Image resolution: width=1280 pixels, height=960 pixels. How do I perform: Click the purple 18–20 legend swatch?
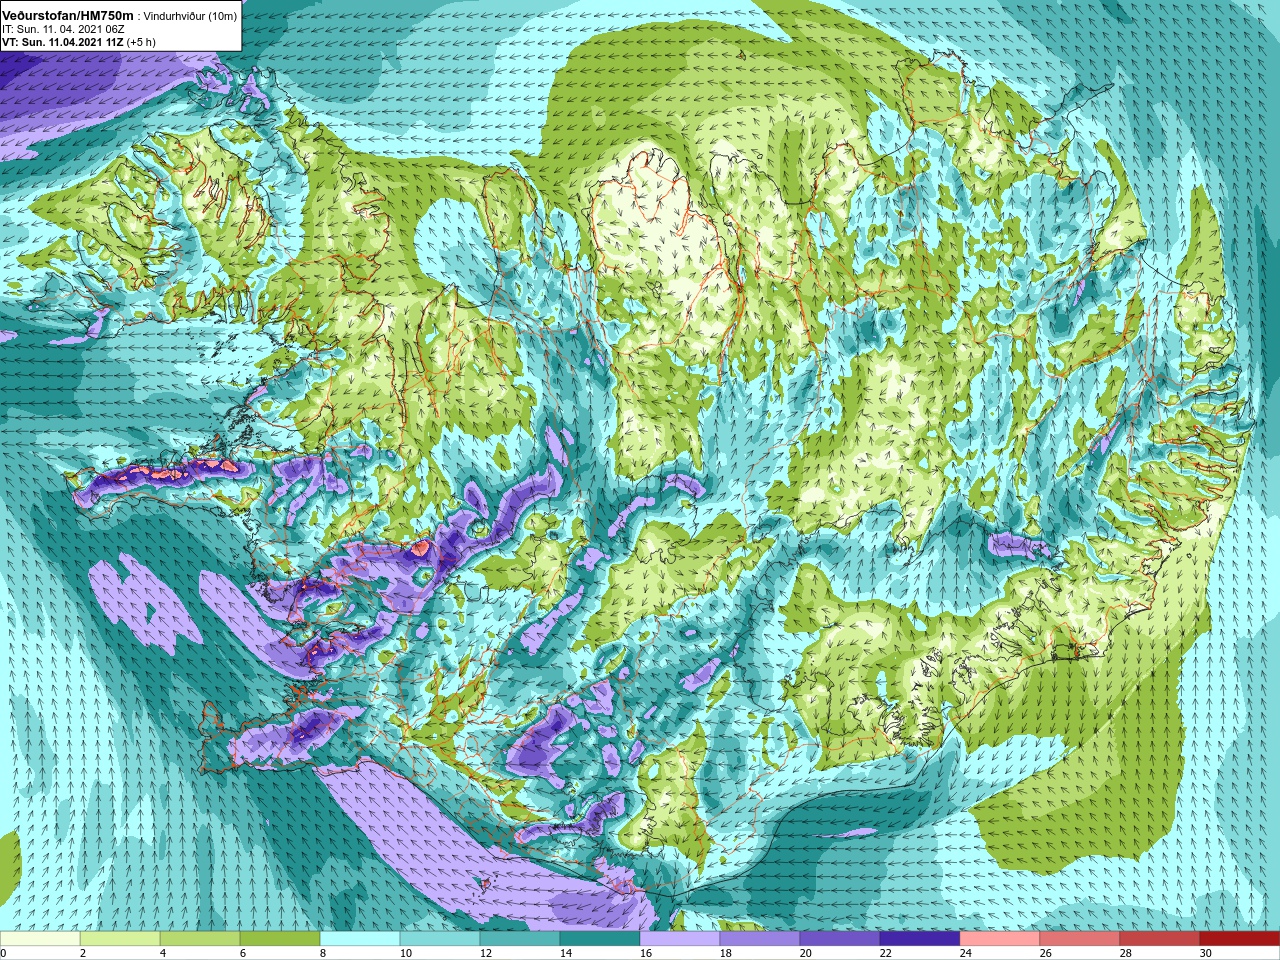tap(760, 939)
